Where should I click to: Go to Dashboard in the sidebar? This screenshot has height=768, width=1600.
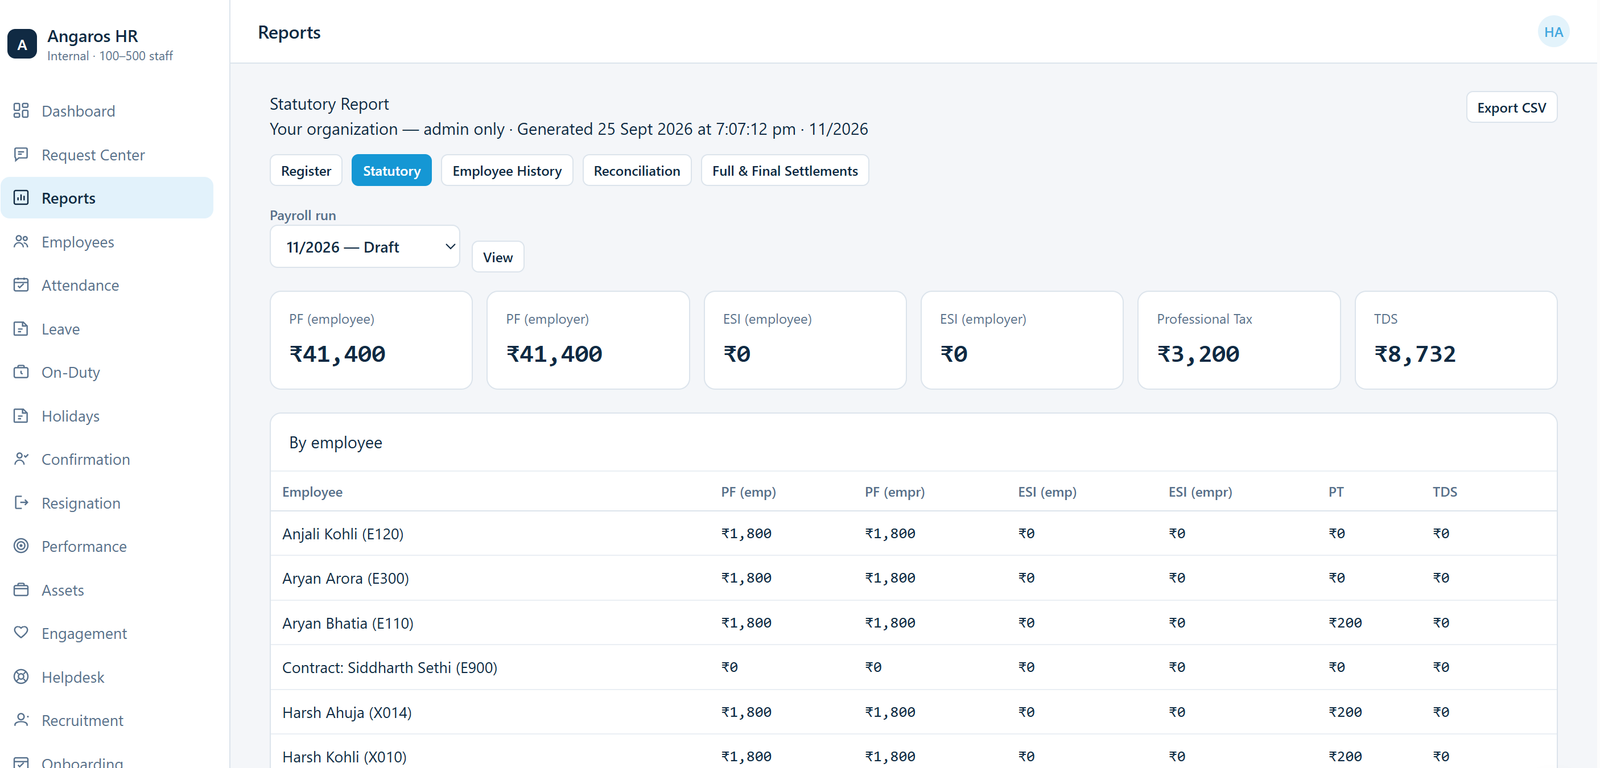click(107, 111)
